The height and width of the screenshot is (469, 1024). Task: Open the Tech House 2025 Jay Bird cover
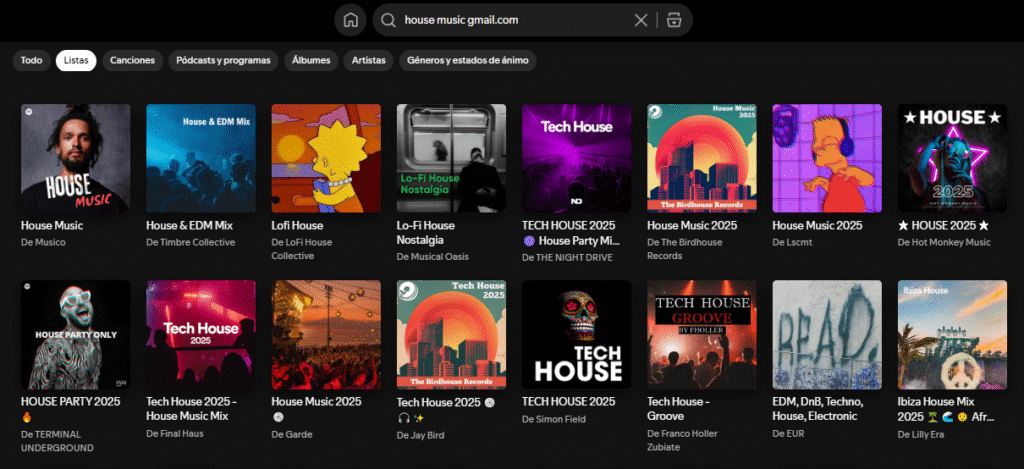coord(451,334)
